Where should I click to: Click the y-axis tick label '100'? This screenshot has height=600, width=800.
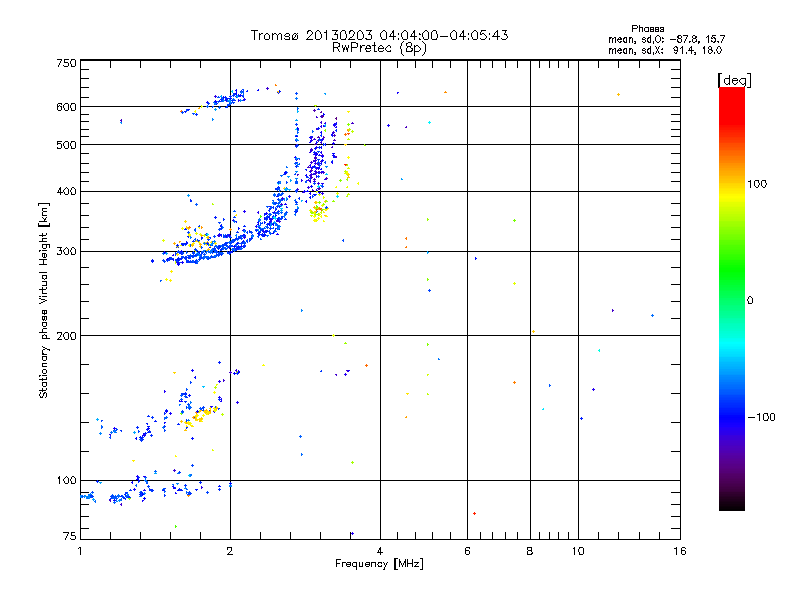[x=66, y=481]
